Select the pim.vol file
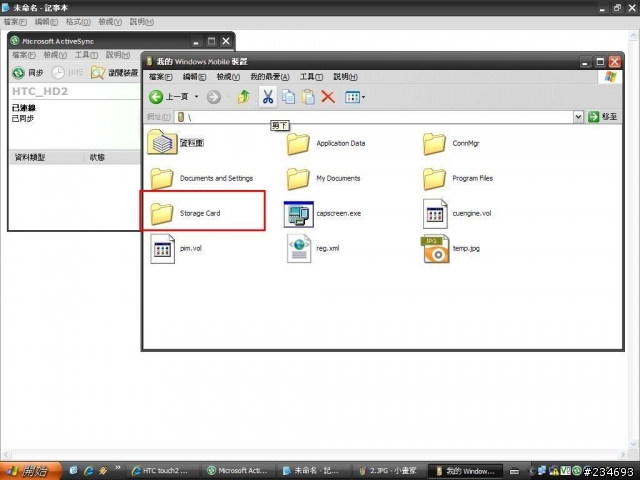This screenshot has height=480, width=640. 176,249
